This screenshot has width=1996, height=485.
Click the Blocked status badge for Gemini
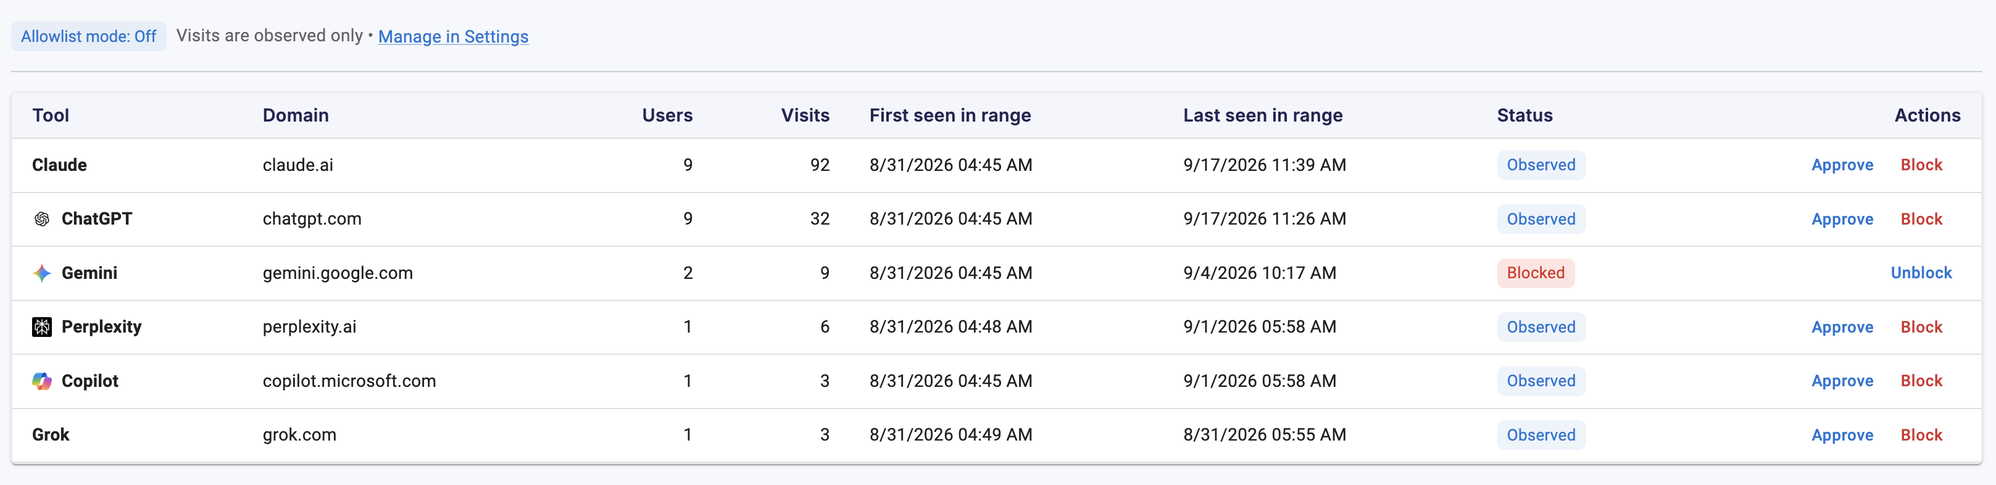pyautogui.click(x=1535, y=273)
